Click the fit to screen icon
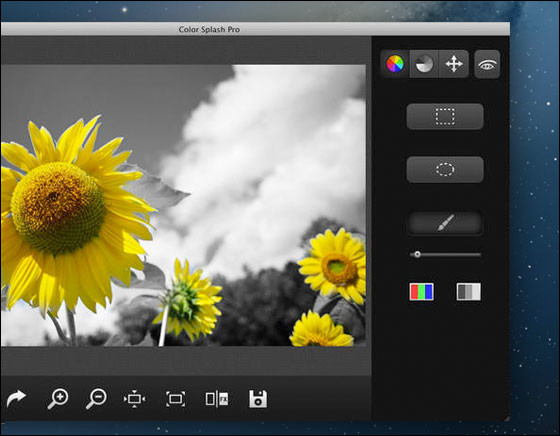The height and width of the screenshot is (436, 560). [x=175, y=399]
